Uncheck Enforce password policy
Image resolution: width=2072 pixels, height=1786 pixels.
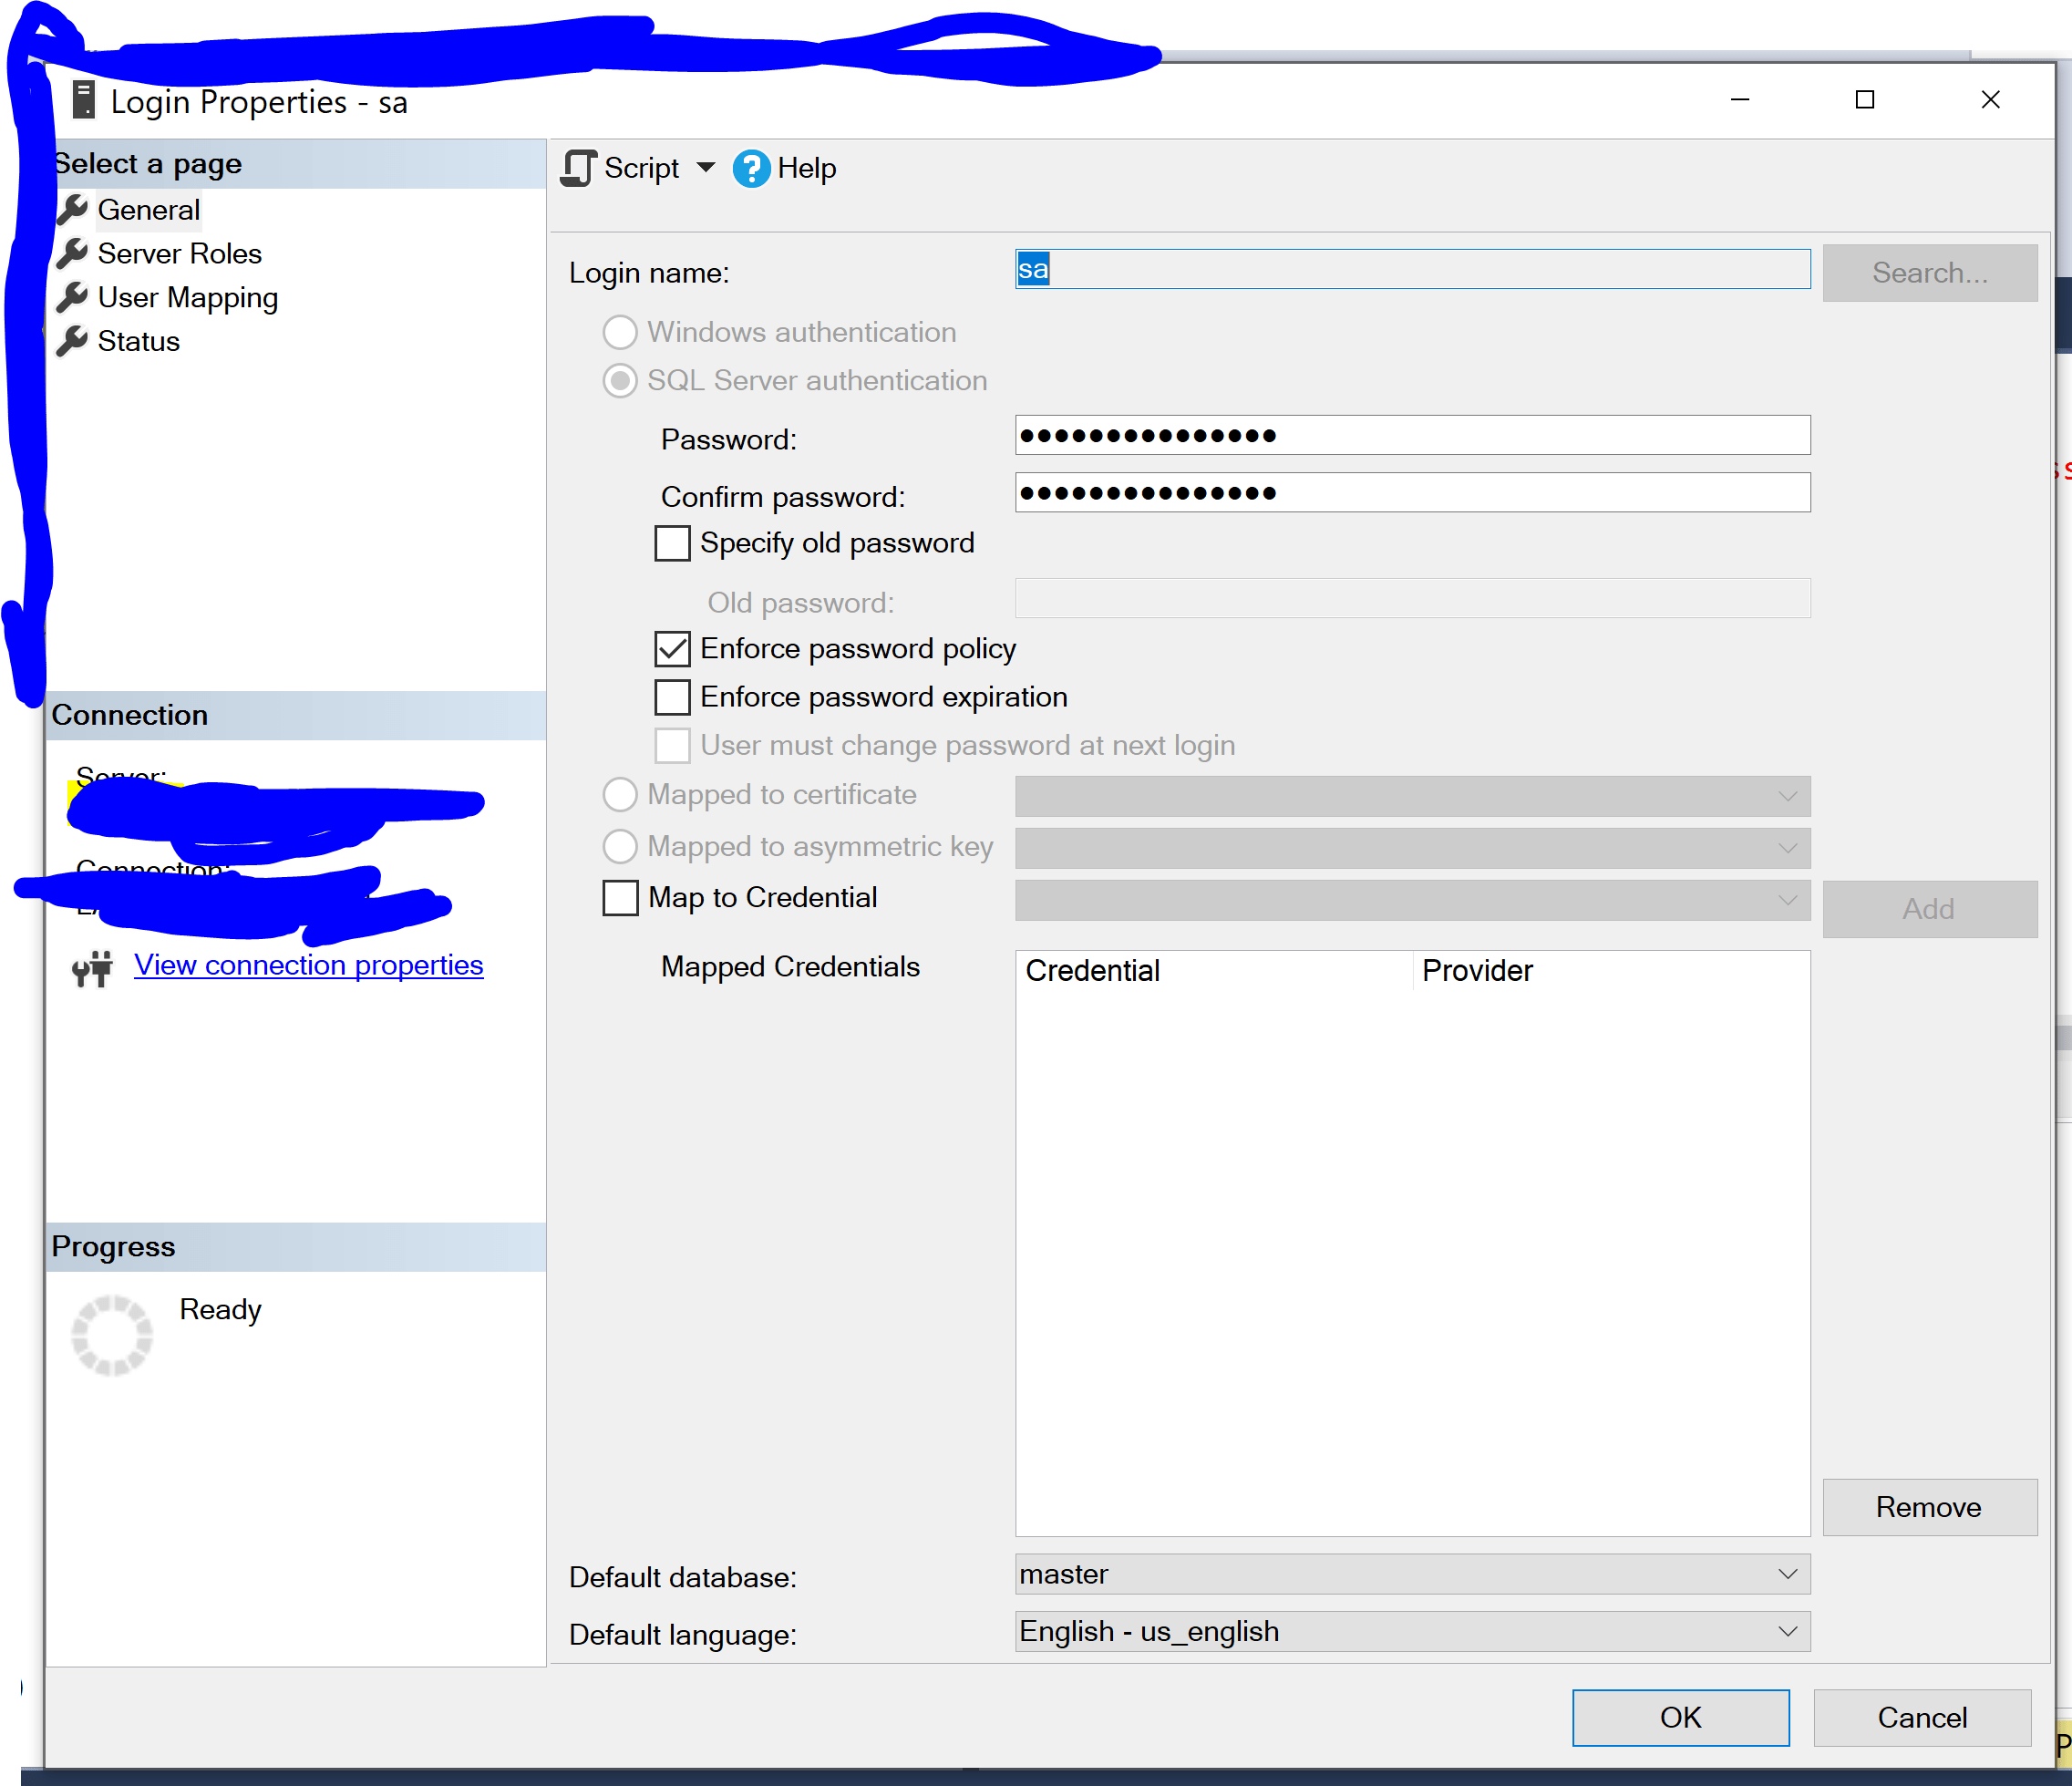(672, 649)
